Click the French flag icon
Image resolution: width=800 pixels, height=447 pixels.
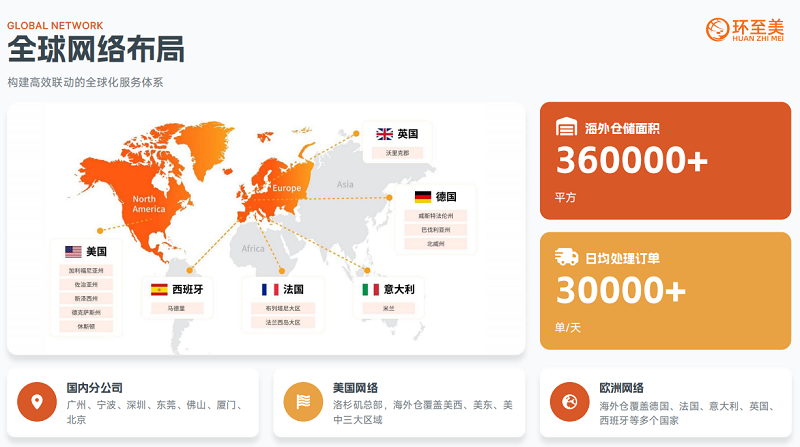270,290
